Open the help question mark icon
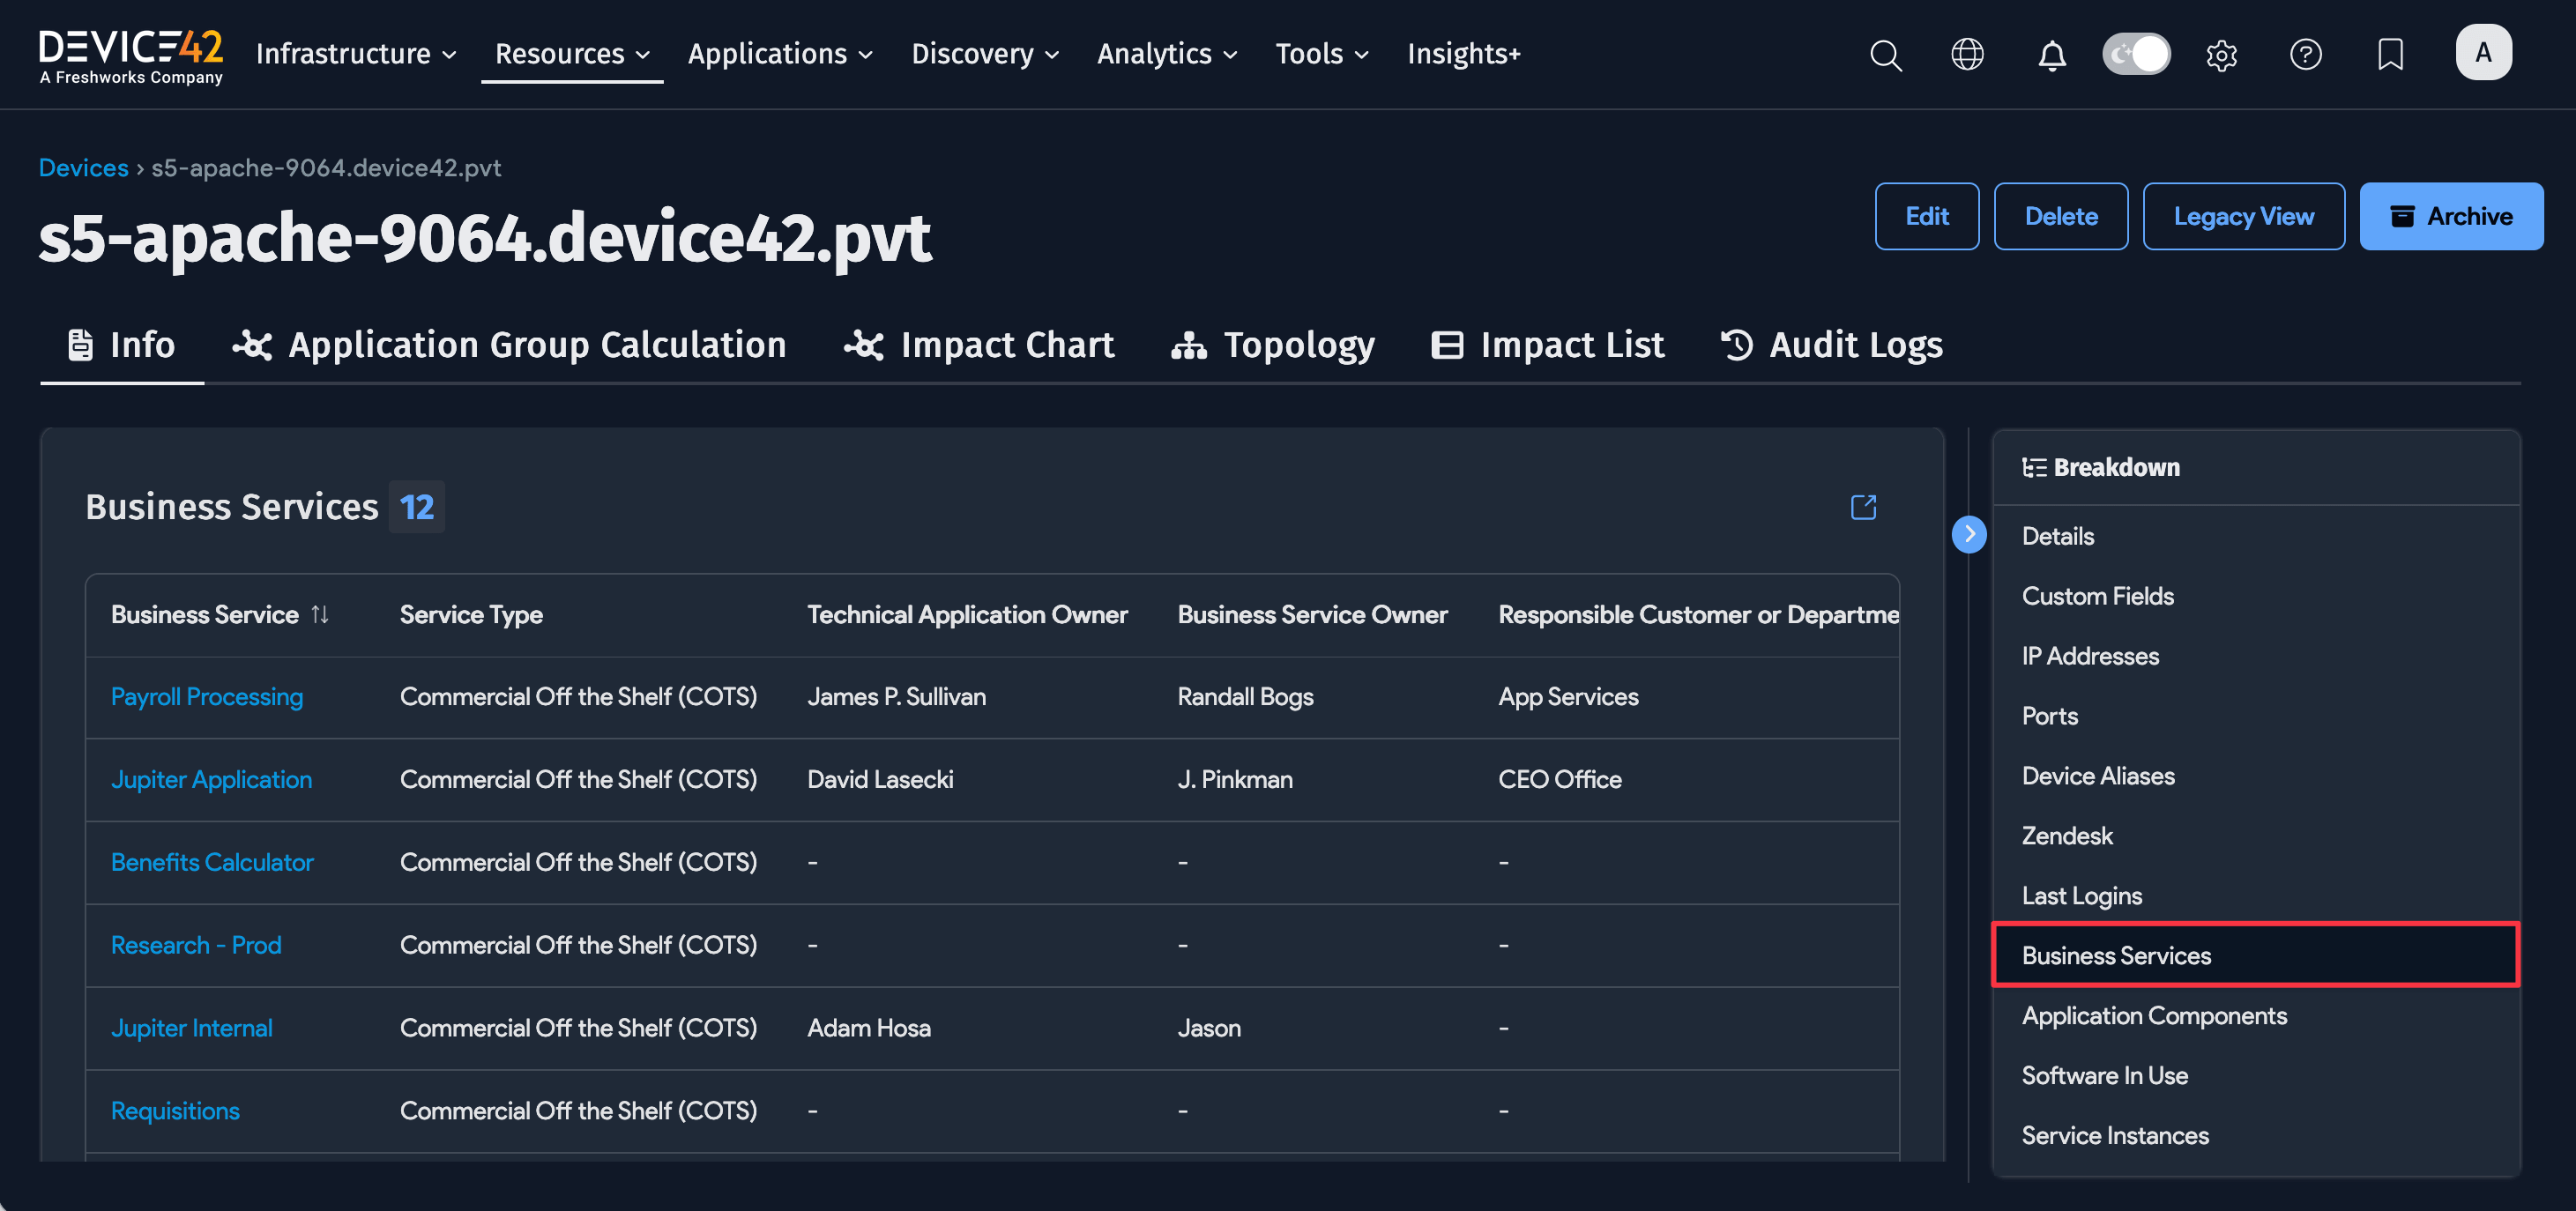 pos(2306,55)
